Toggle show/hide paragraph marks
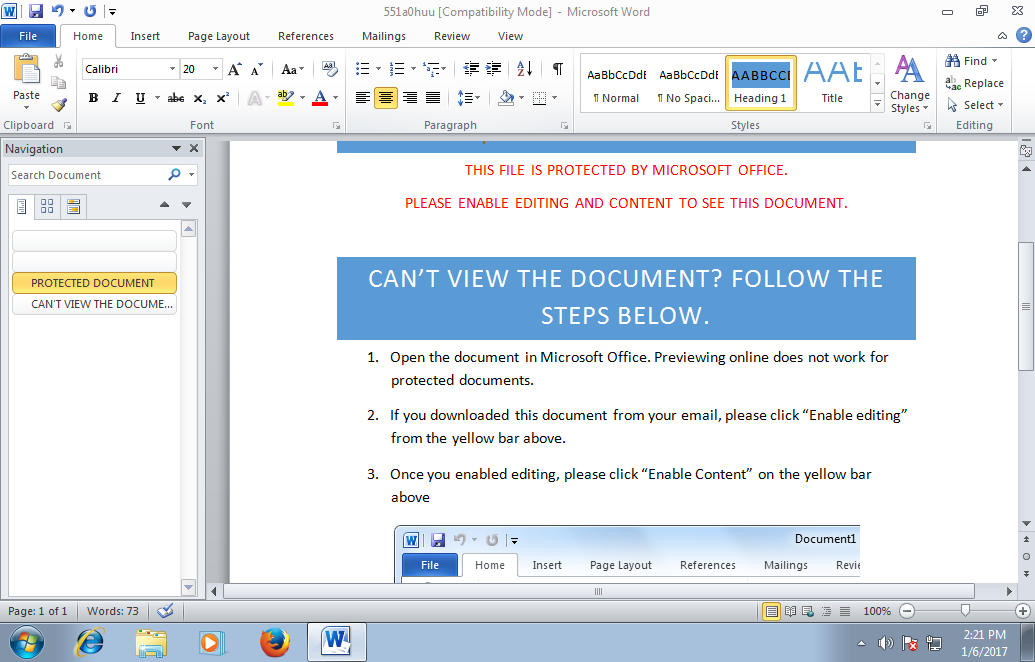 pos(558,69)
